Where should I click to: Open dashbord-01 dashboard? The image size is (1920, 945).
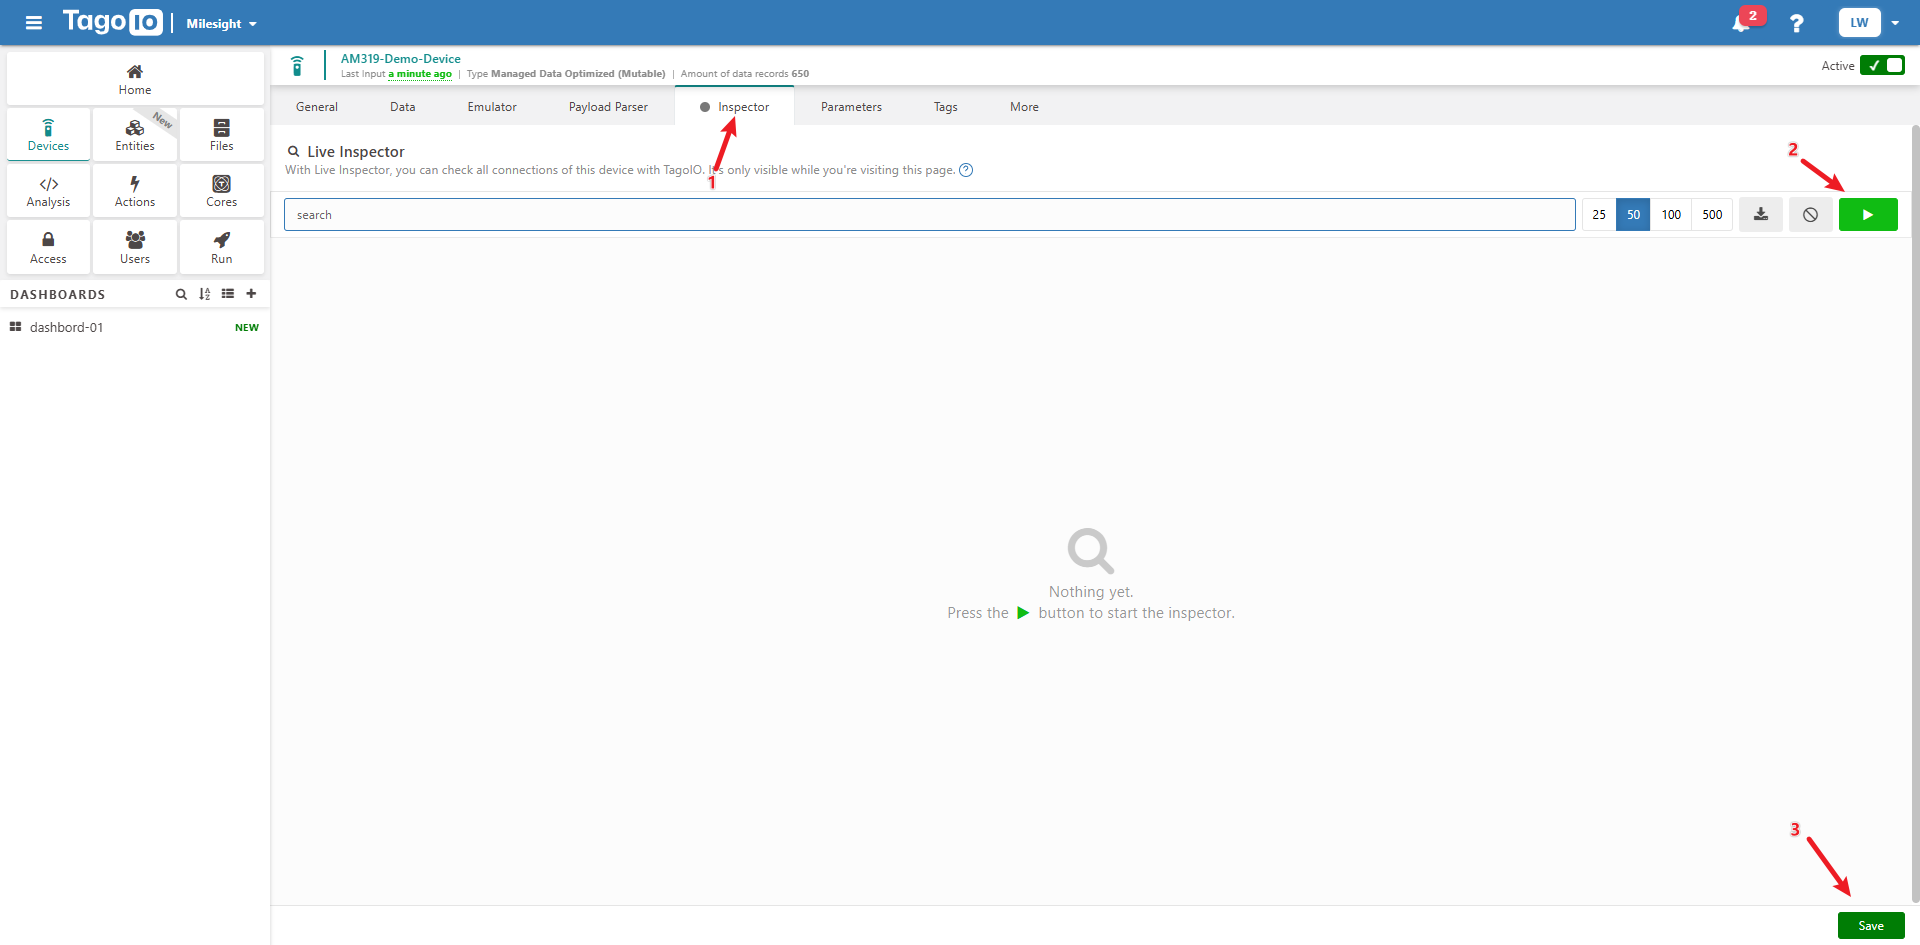[x=134, y=327]
